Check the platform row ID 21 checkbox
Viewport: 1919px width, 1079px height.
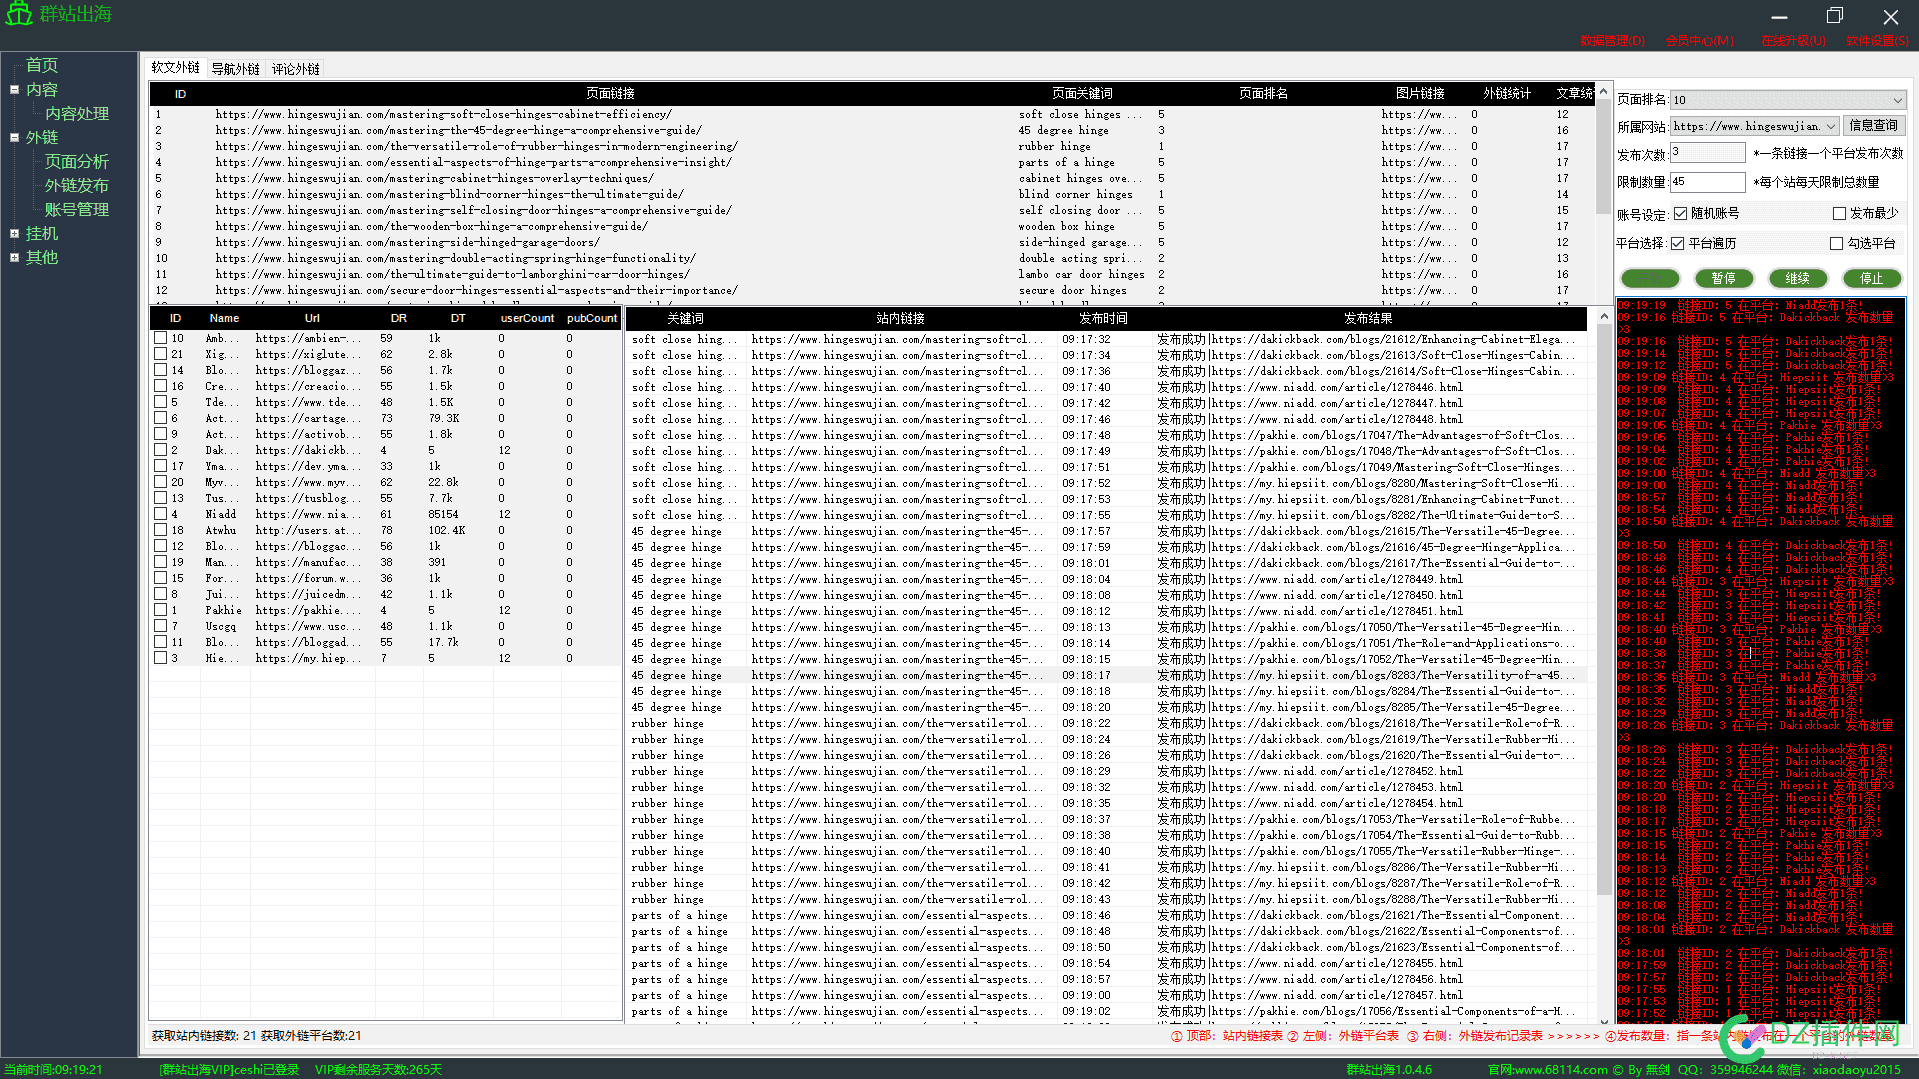click(x=160, y=354)
